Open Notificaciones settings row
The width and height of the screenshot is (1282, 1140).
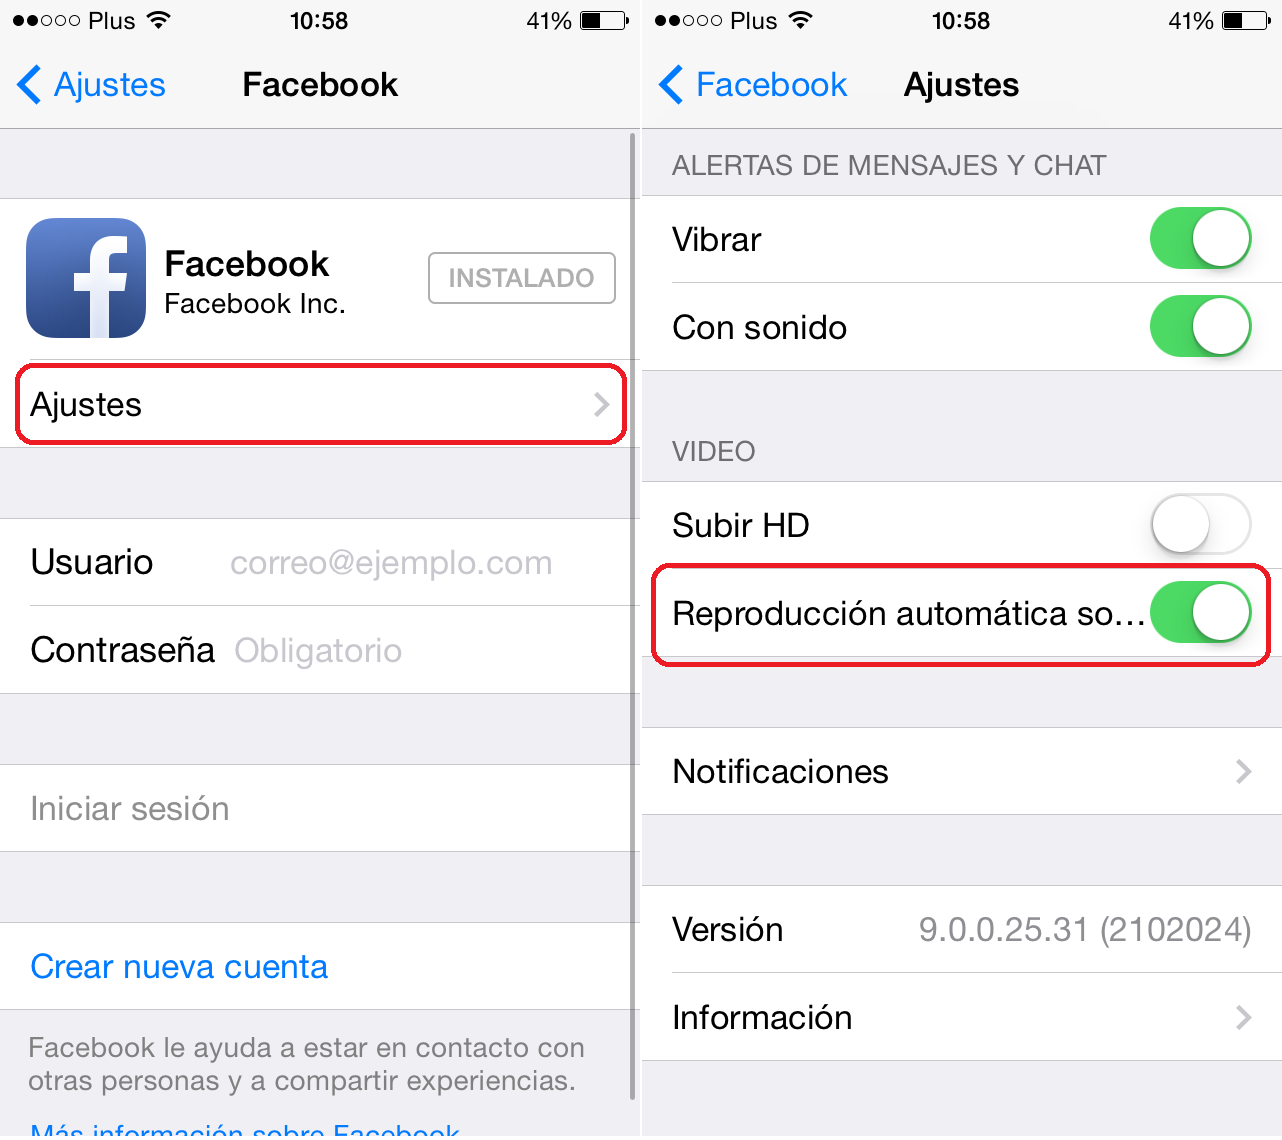click(962, 771)
